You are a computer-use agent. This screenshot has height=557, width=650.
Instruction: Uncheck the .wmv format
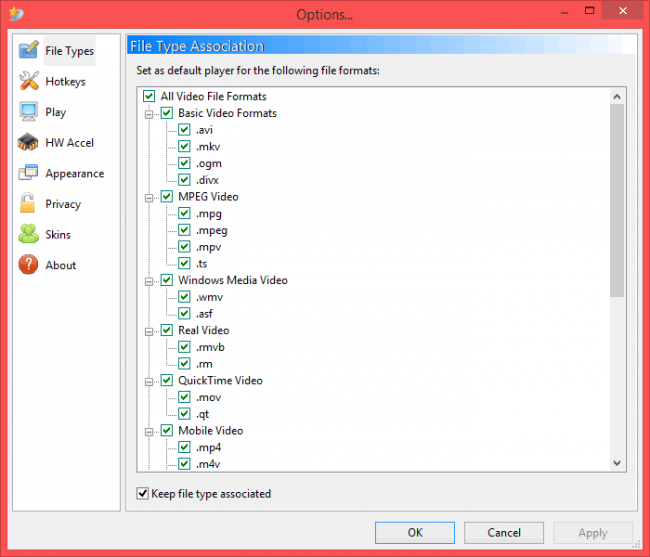tap(184, 297)
